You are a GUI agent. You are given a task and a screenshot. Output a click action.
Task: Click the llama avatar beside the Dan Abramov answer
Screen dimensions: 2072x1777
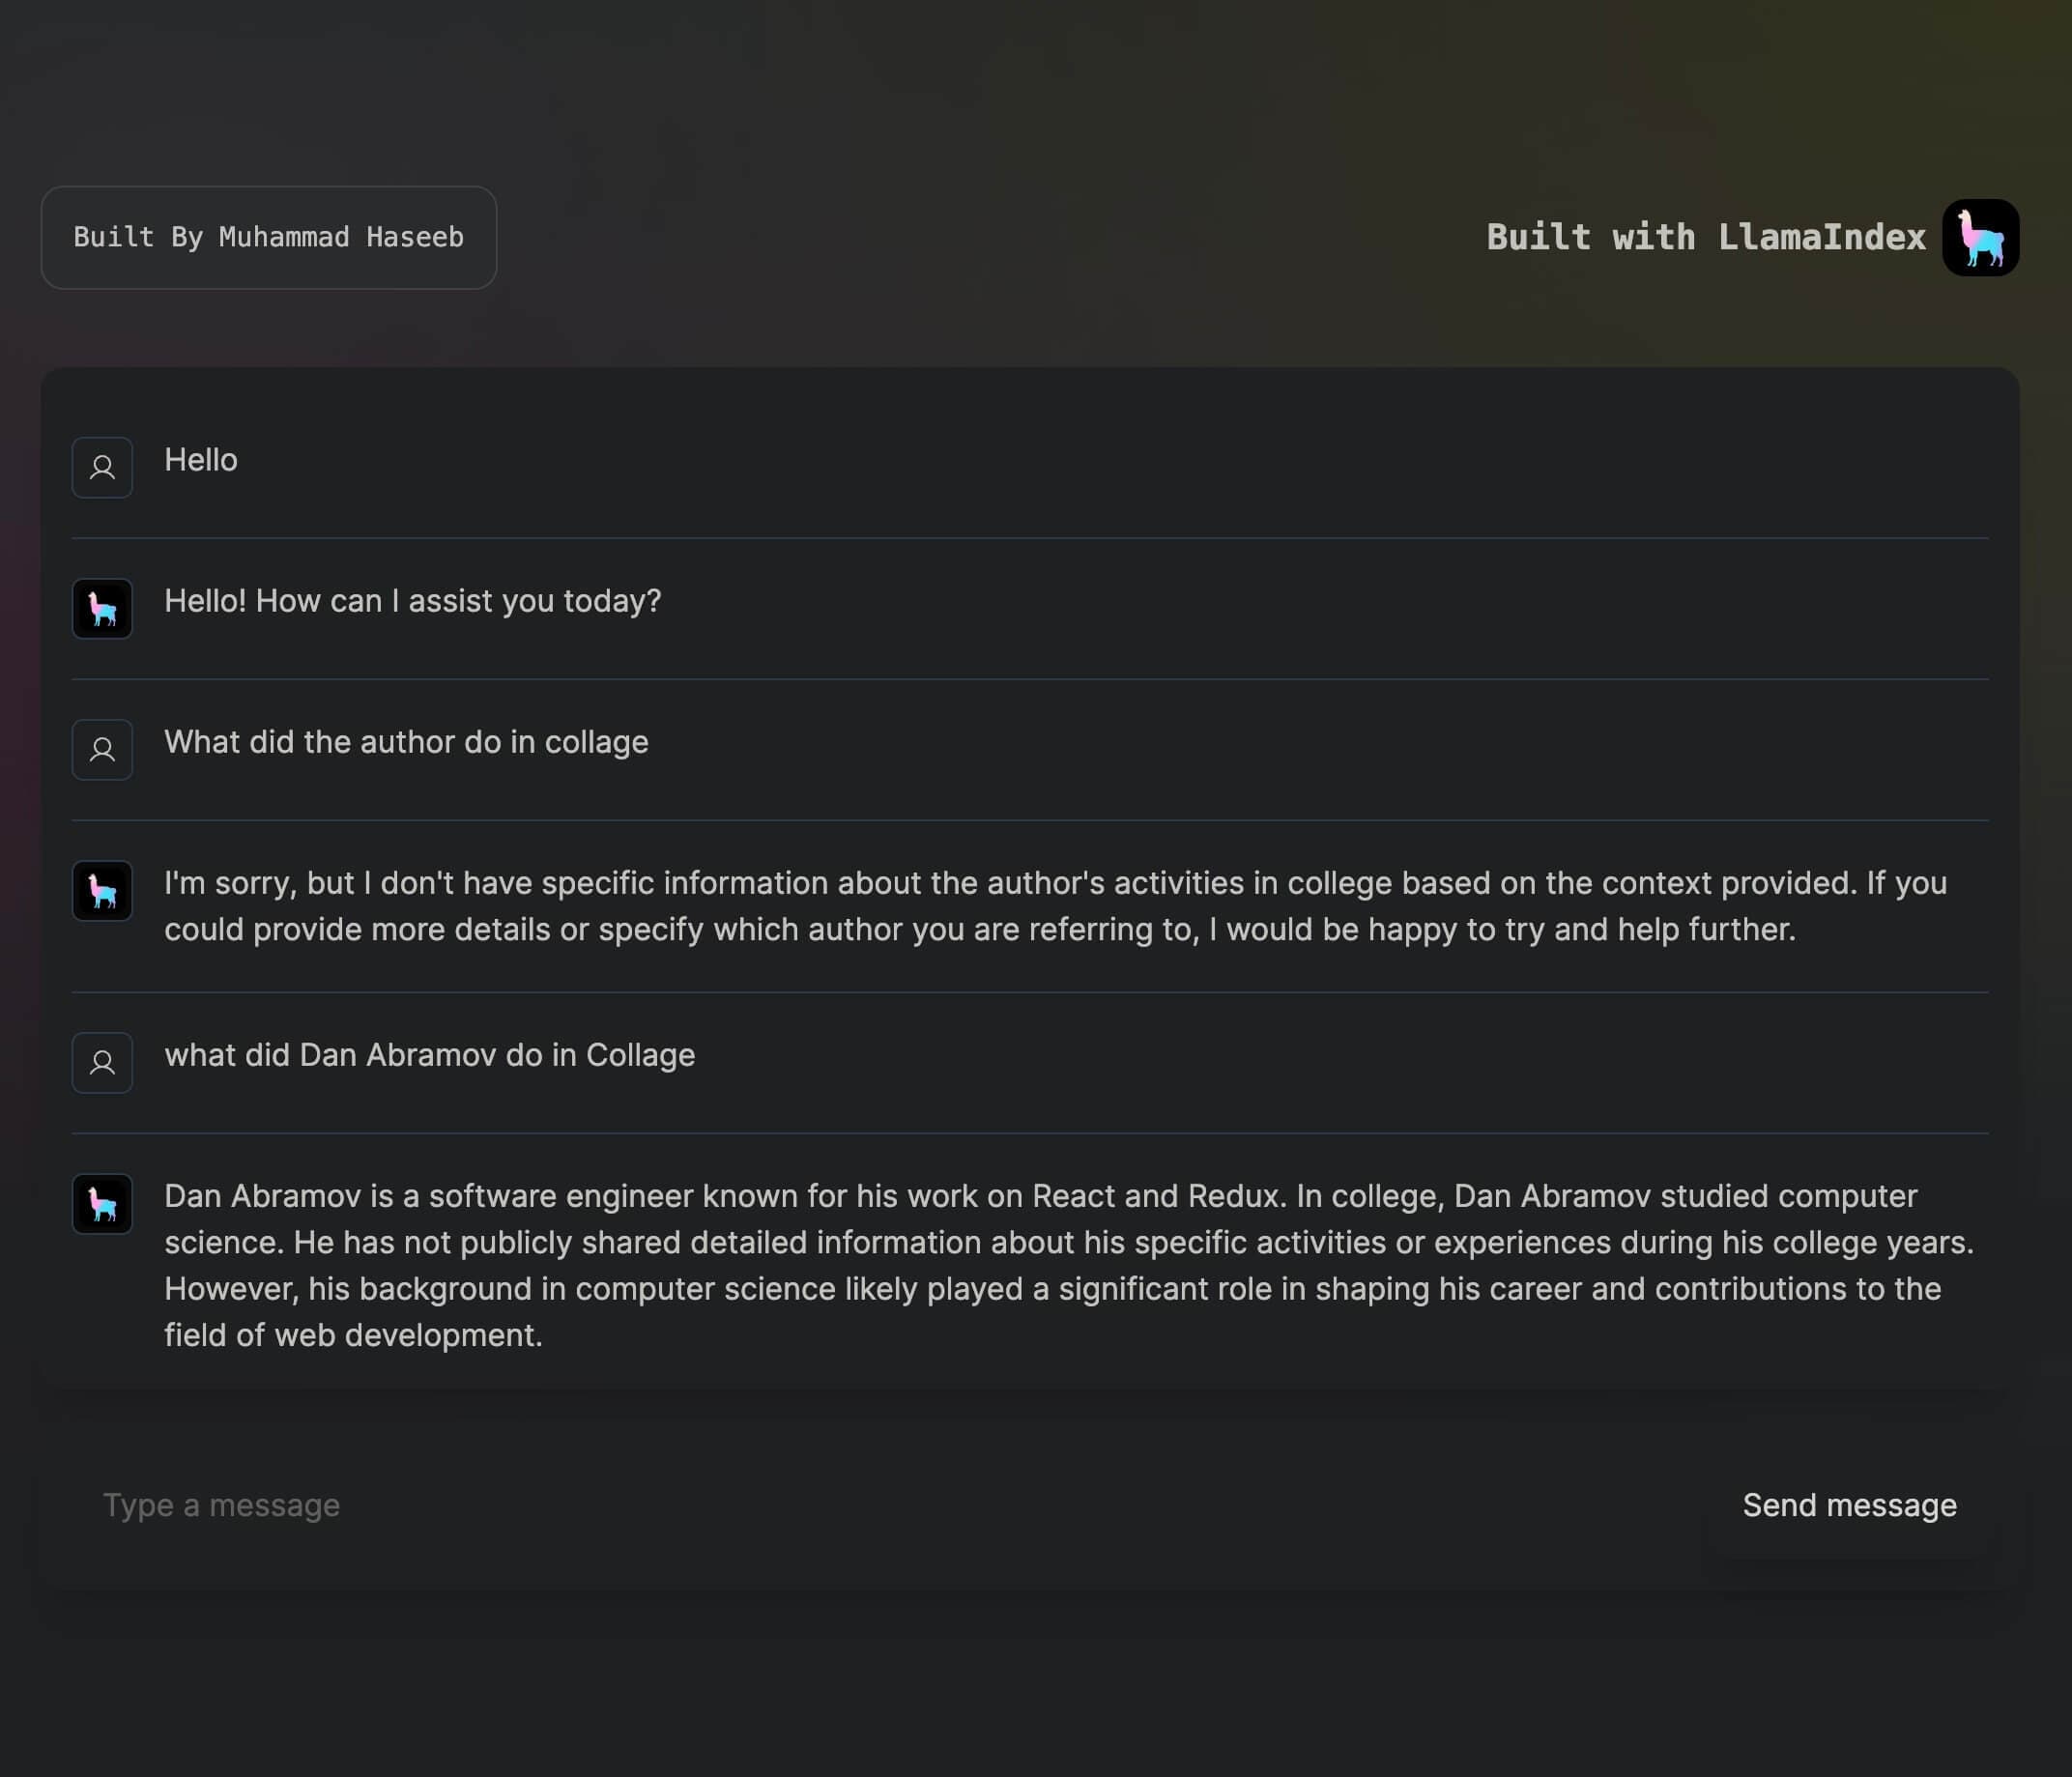click(x=102, y=1203)
